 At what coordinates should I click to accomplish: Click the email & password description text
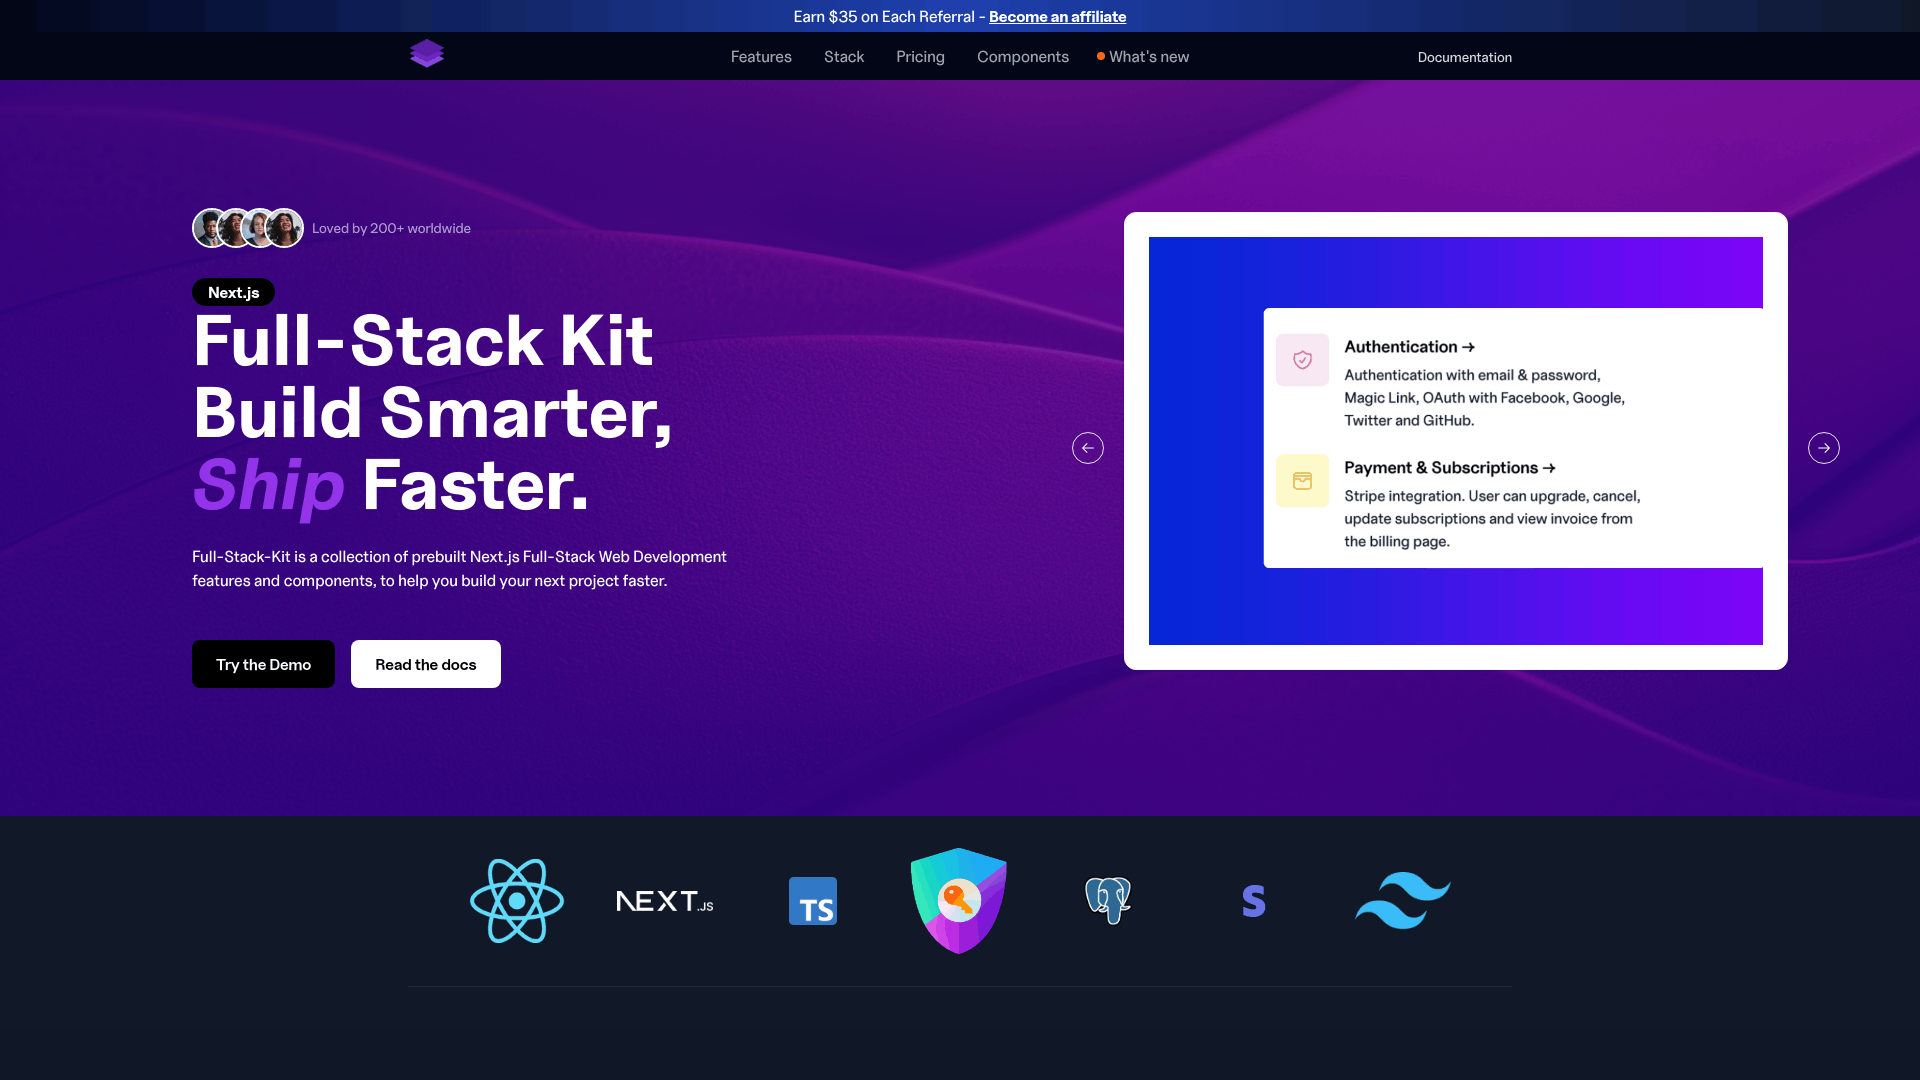pyautogui.click(x=1484, y=398)
